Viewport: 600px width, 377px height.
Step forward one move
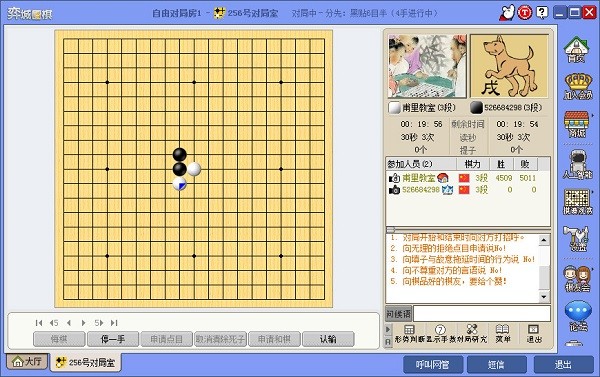tap(83, 323)
